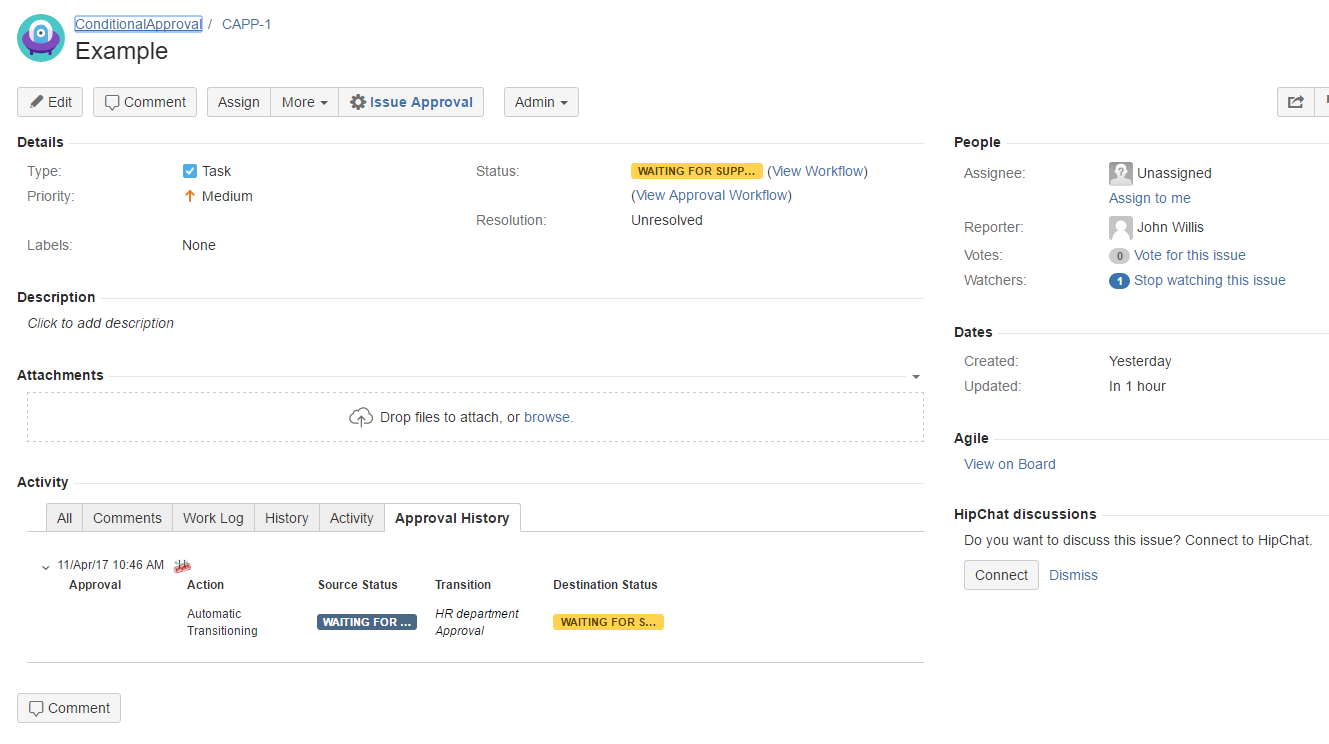
Task: Open the Admin dropdown menu
Action: pos(541,102)
